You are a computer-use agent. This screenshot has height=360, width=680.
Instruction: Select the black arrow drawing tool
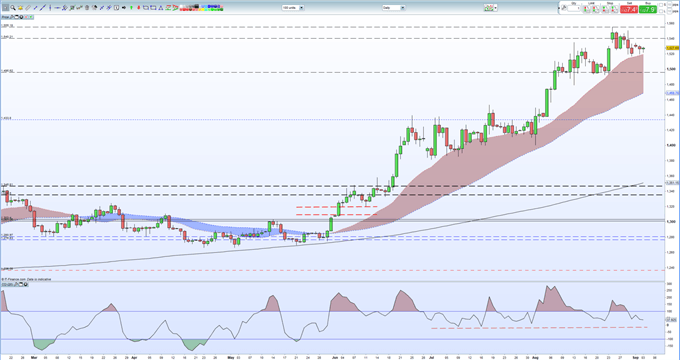pos(124,8)
